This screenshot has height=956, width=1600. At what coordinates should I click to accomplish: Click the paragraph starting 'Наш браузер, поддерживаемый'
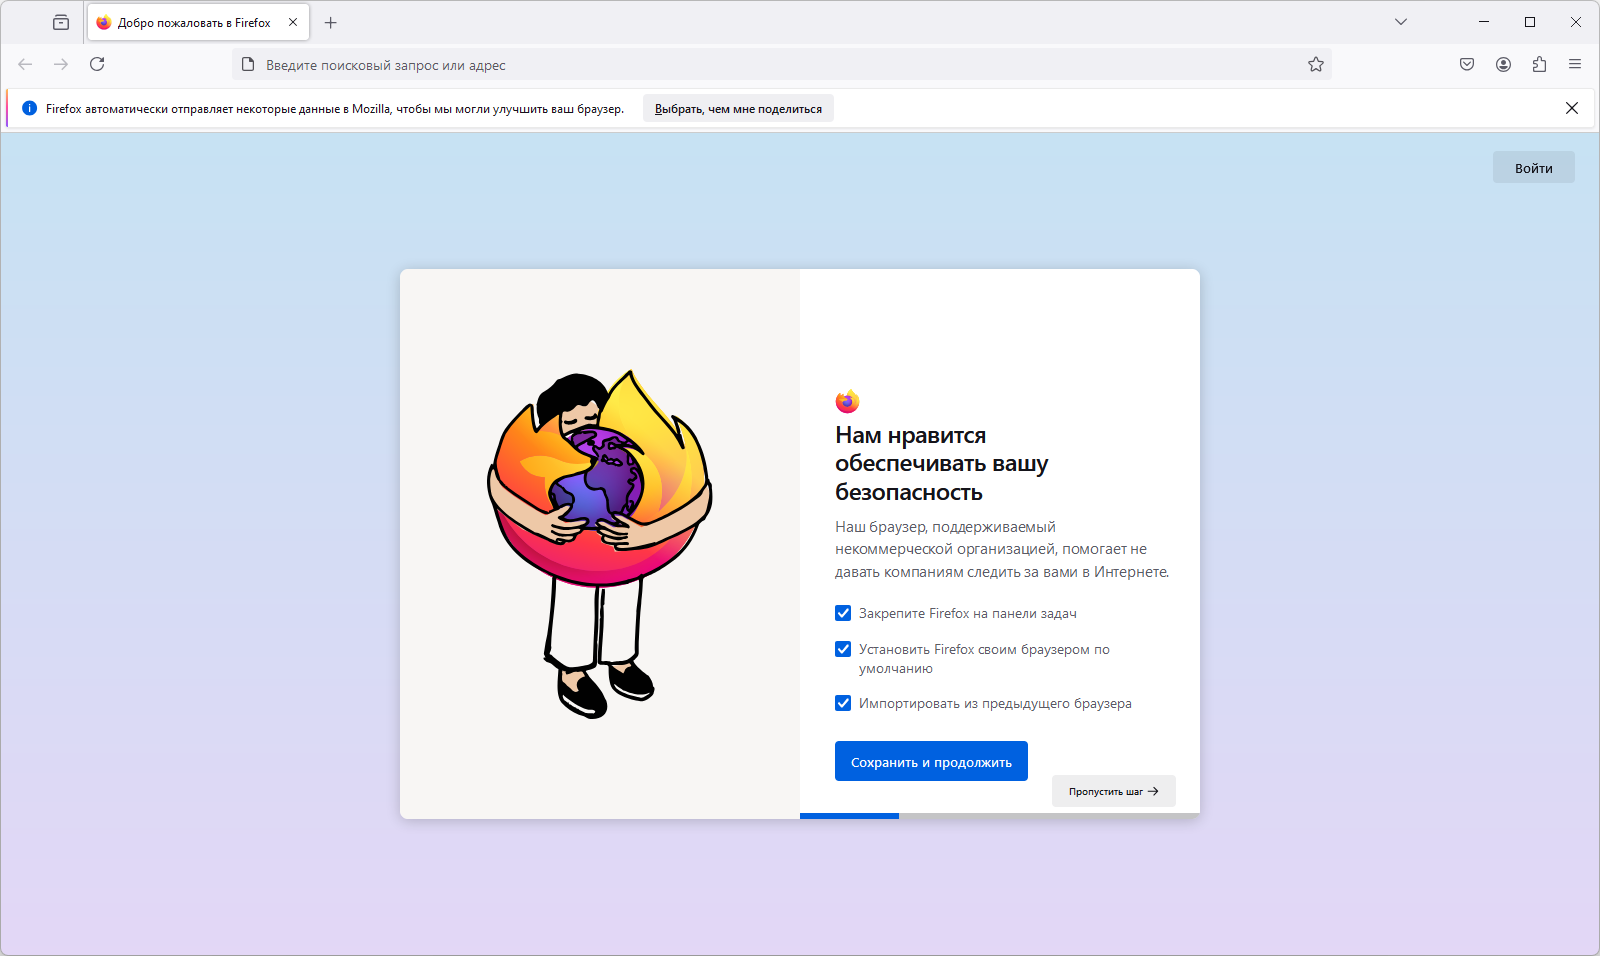1002,549
